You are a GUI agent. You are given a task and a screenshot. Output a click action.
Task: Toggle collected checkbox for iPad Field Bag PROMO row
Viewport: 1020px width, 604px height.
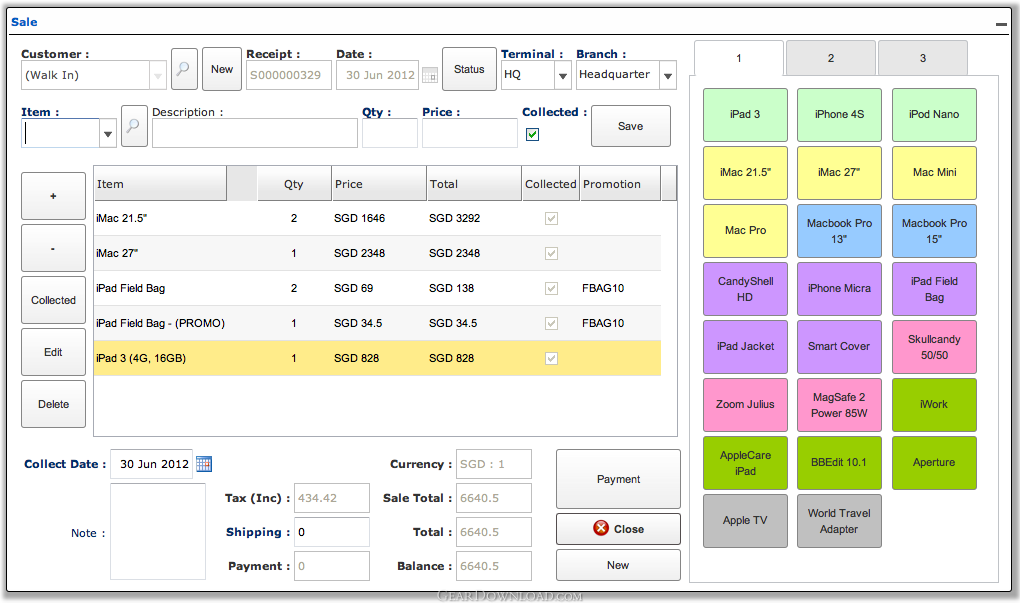[x=551, y=323]
